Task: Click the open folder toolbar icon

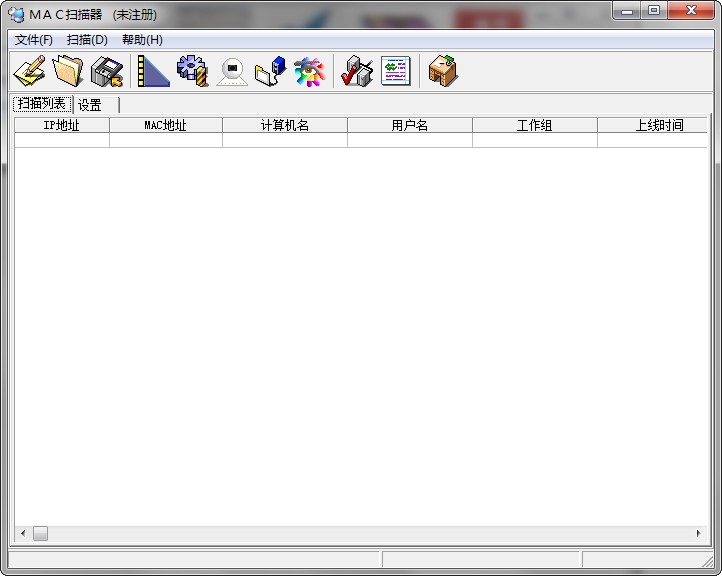Action: 68,71
